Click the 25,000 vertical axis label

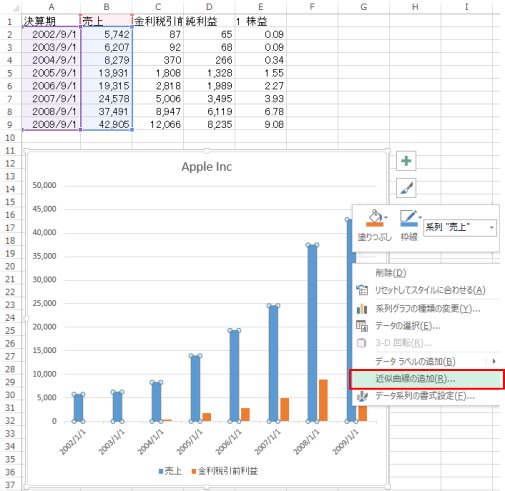[44, 303]
